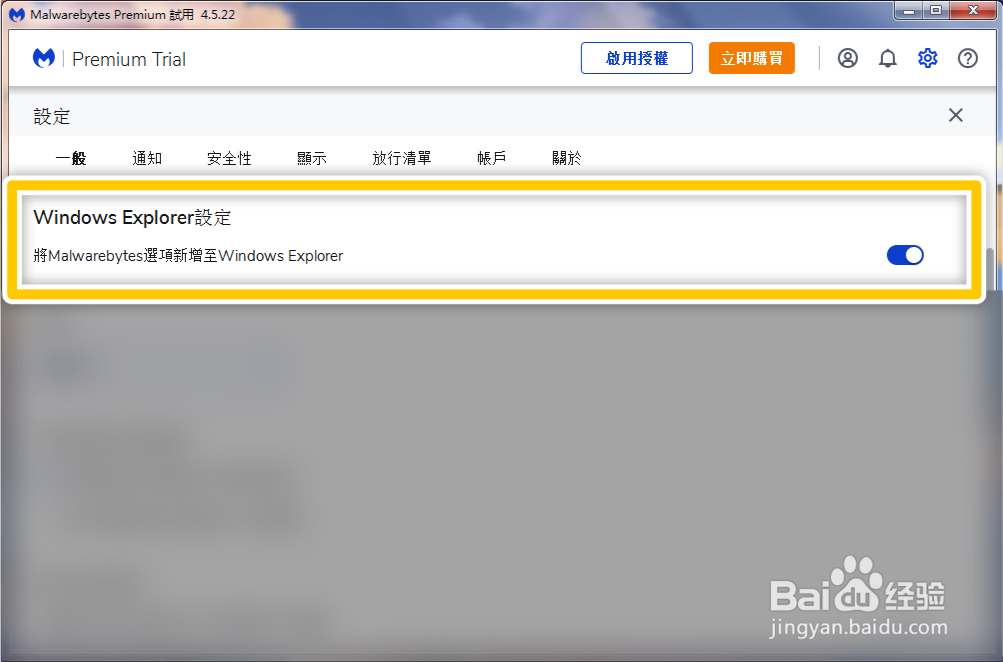
Task: Switch to the 顯示 tab
Action: point(312,158)
